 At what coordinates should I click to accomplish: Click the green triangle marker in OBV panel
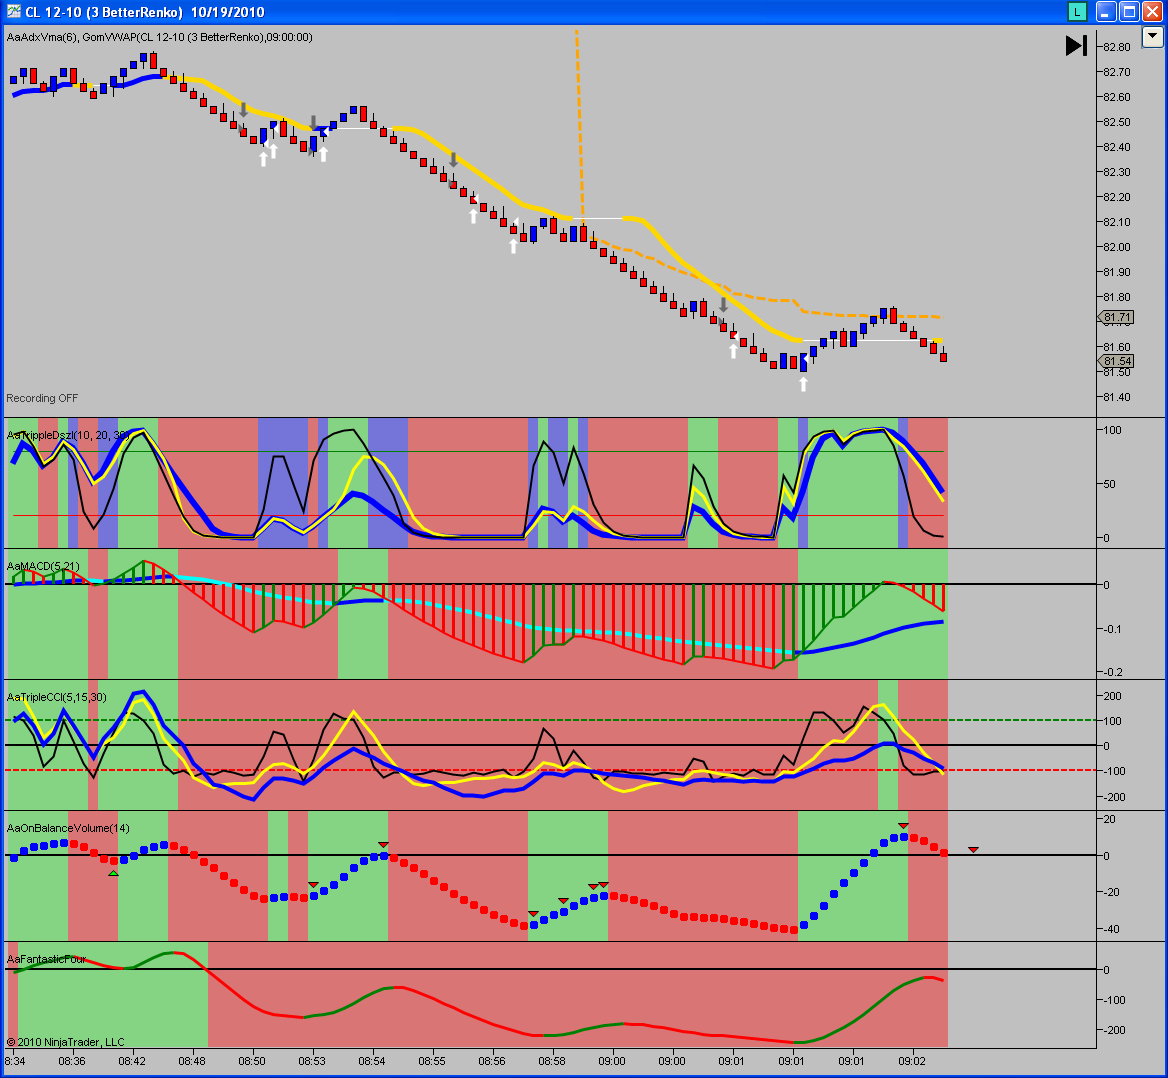point(113,872)
